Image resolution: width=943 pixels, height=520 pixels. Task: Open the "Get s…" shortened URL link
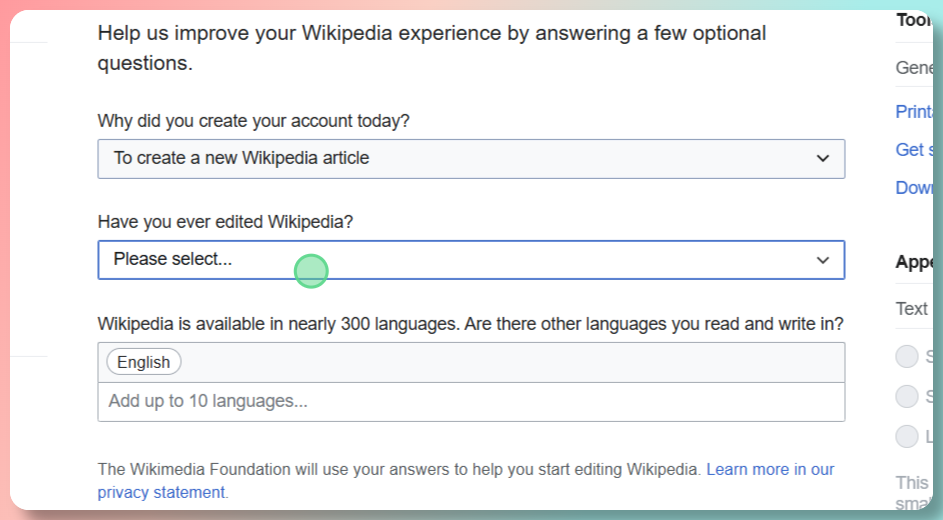pos(914,149)
